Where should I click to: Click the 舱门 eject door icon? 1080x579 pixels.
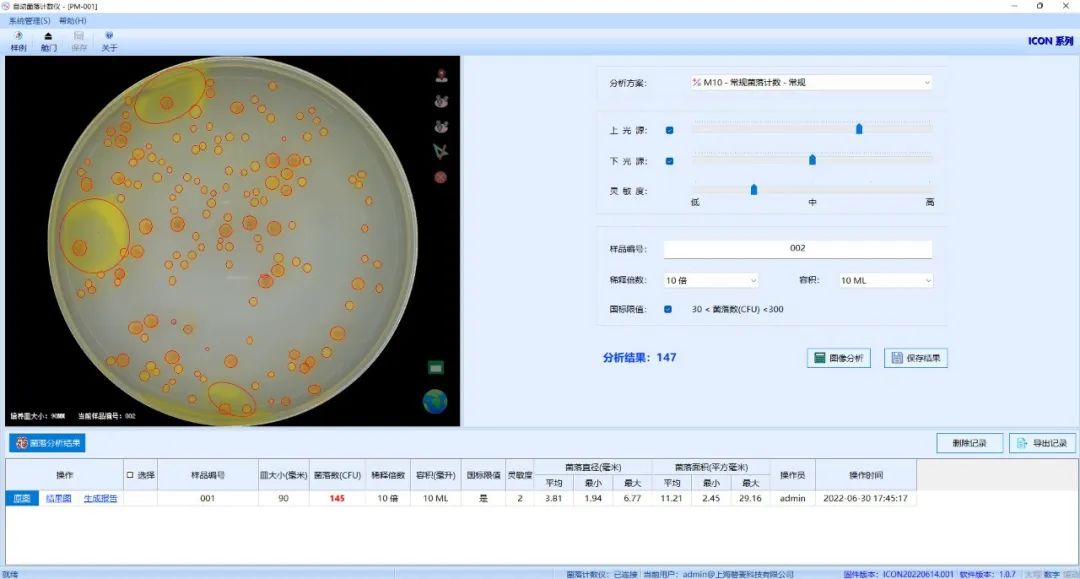48,41
